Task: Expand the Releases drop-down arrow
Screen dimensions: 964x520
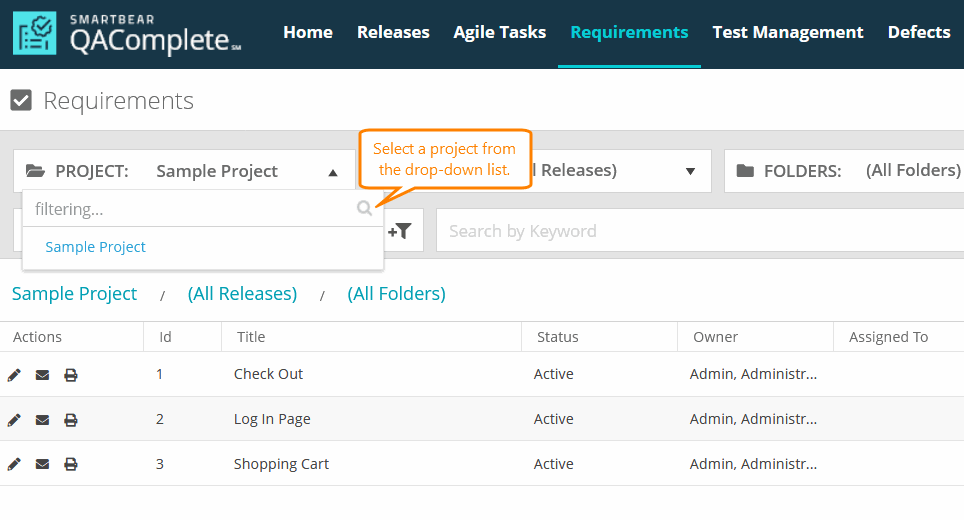Action: 690,171
